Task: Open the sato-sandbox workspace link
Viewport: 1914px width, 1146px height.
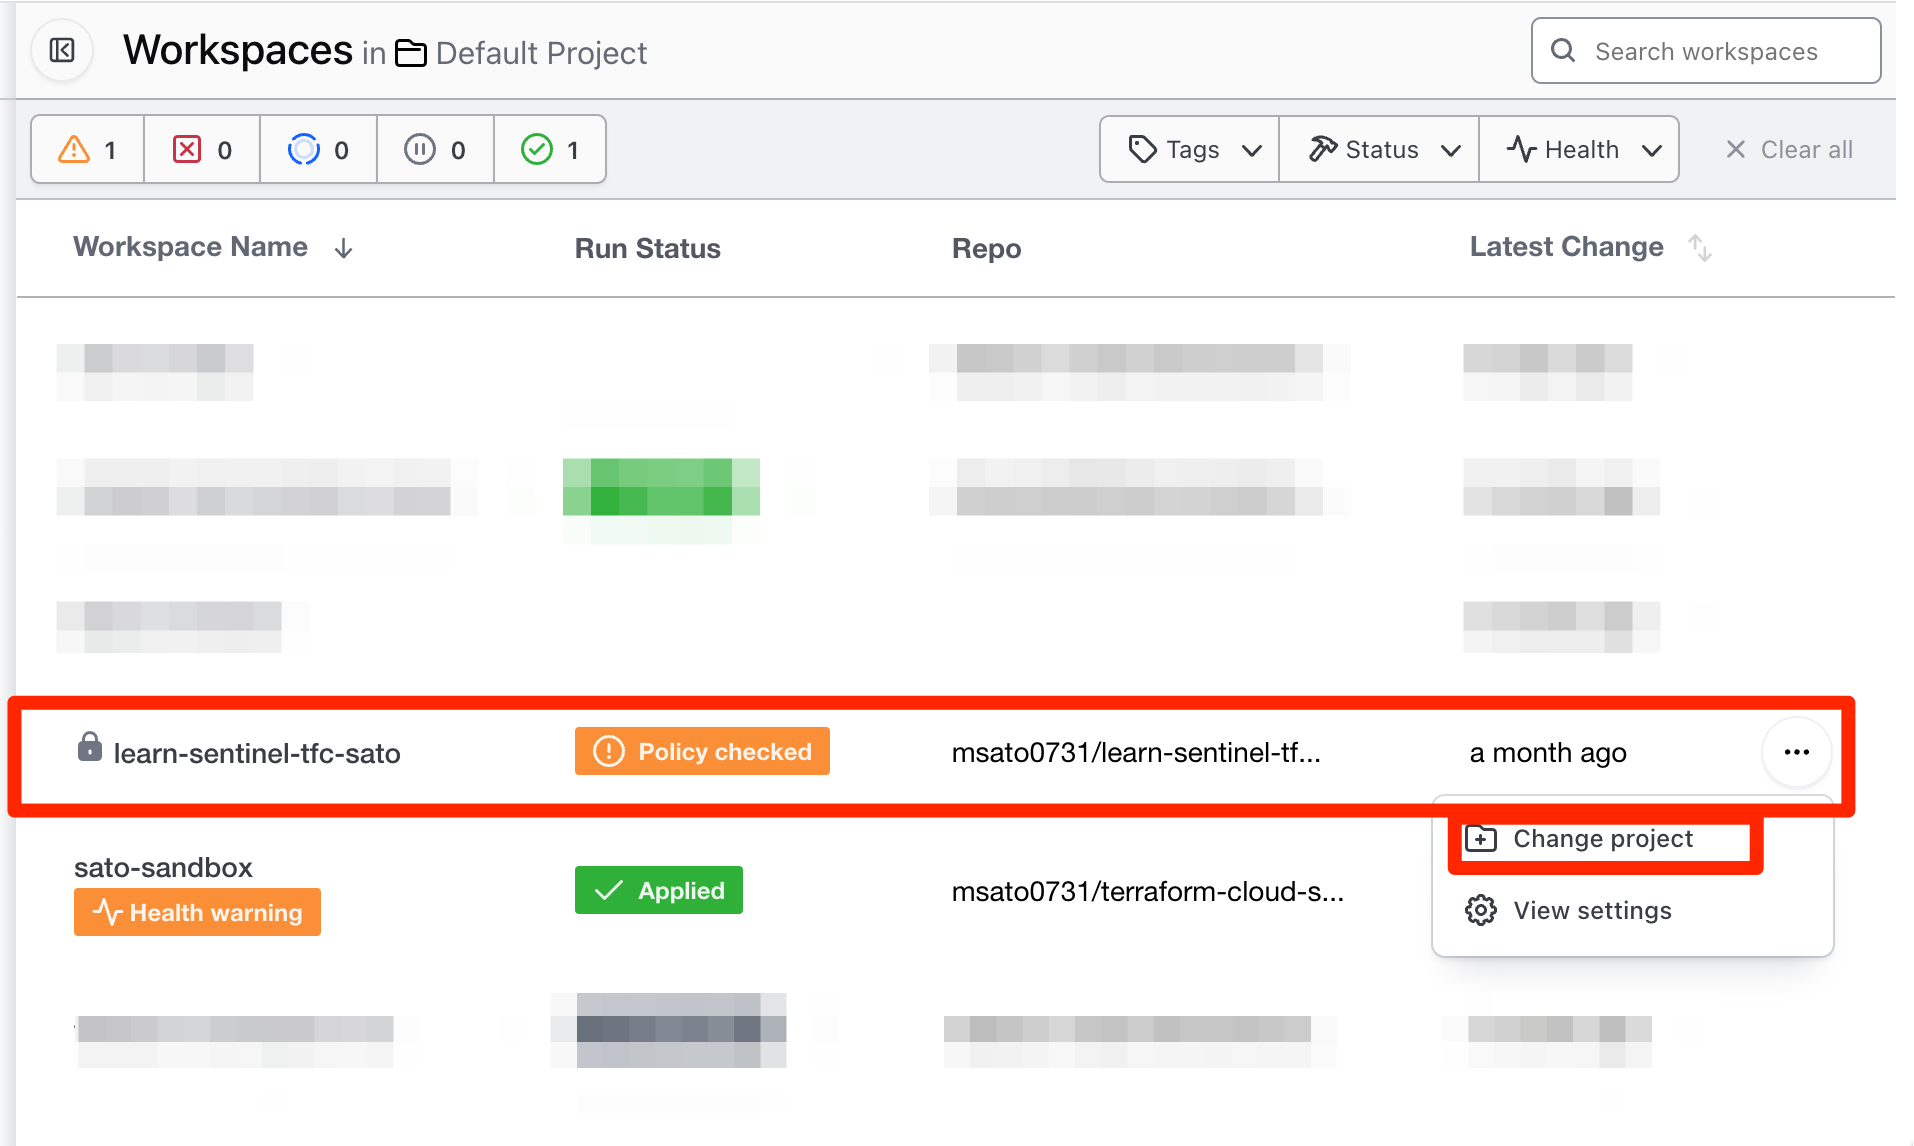Action: (x=164, y=867)
